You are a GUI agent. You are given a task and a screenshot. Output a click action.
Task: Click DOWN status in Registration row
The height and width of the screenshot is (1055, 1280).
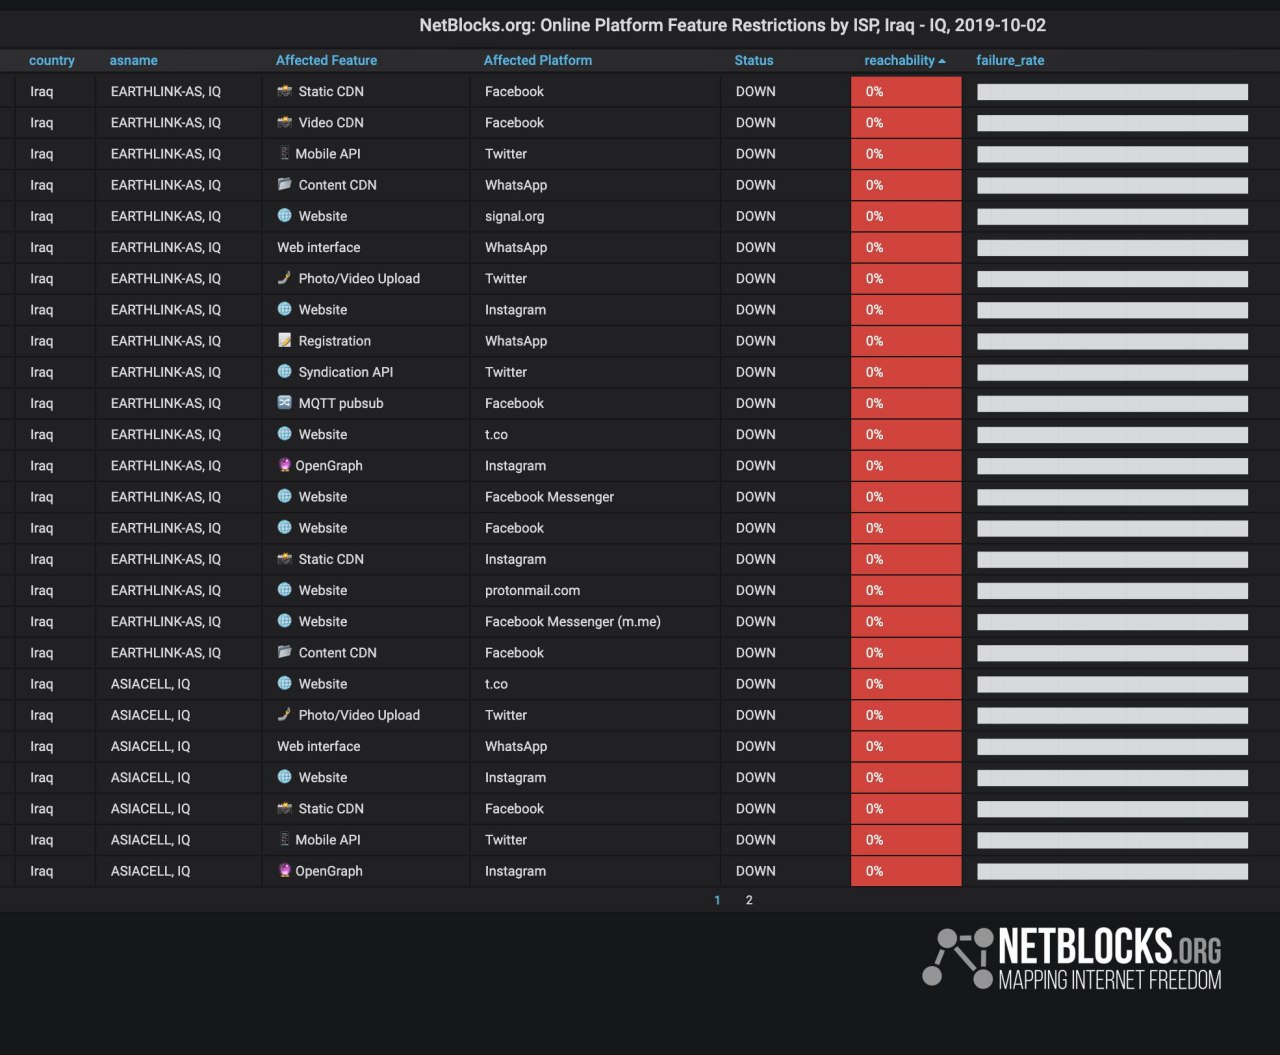coord(756,341)
